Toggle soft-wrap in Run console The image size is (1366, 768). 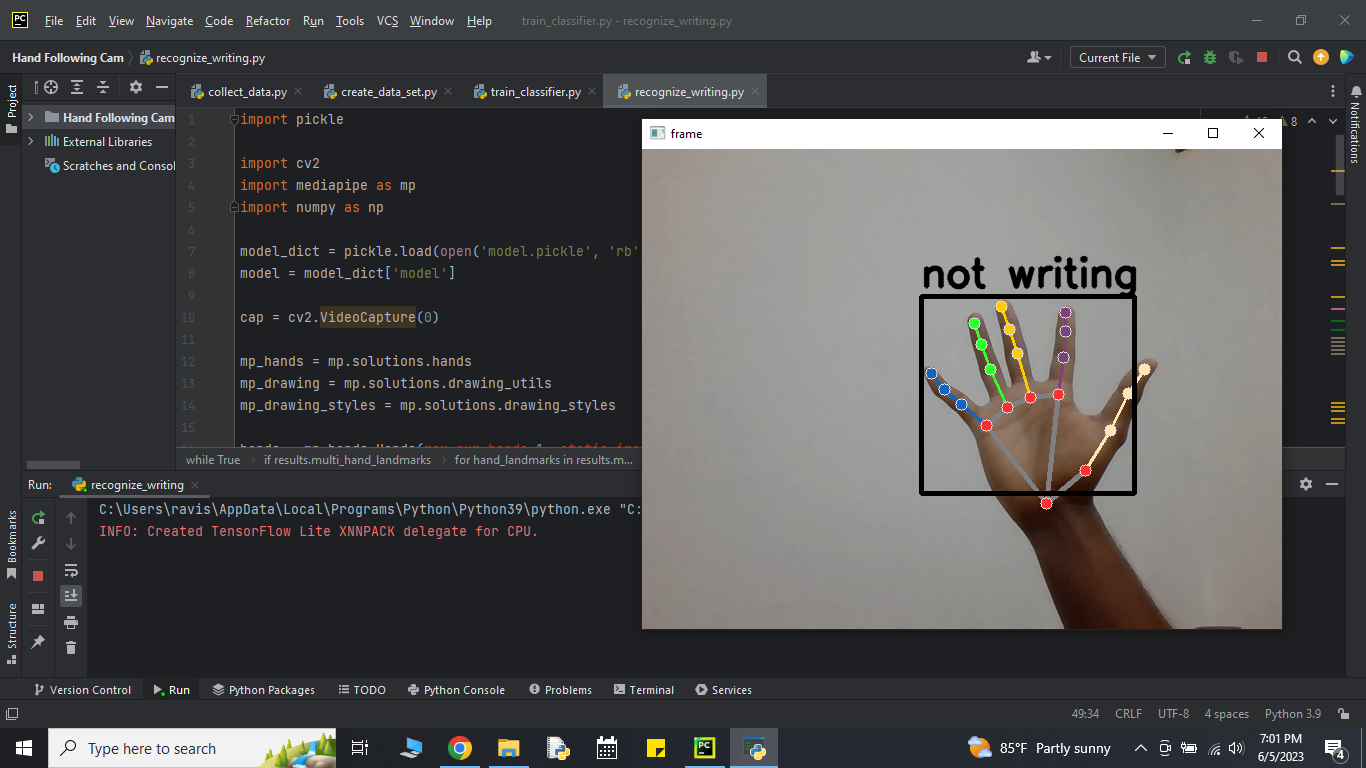click(x=71, y=570)
